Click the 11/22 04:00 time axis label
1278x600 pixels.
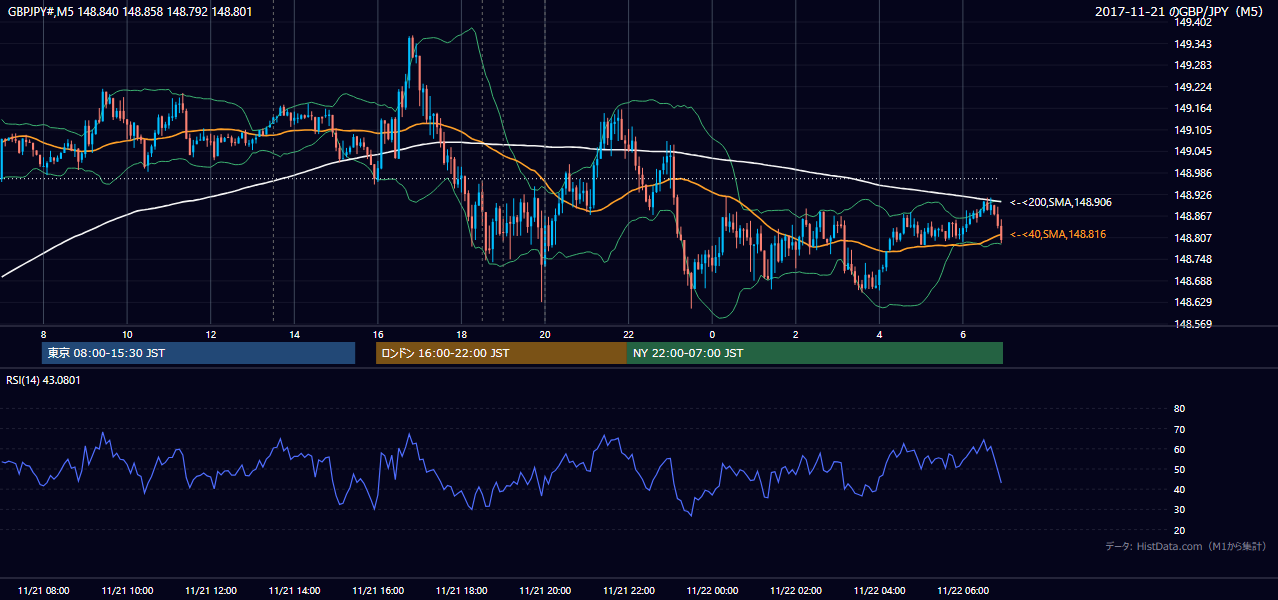coord(880,591)
